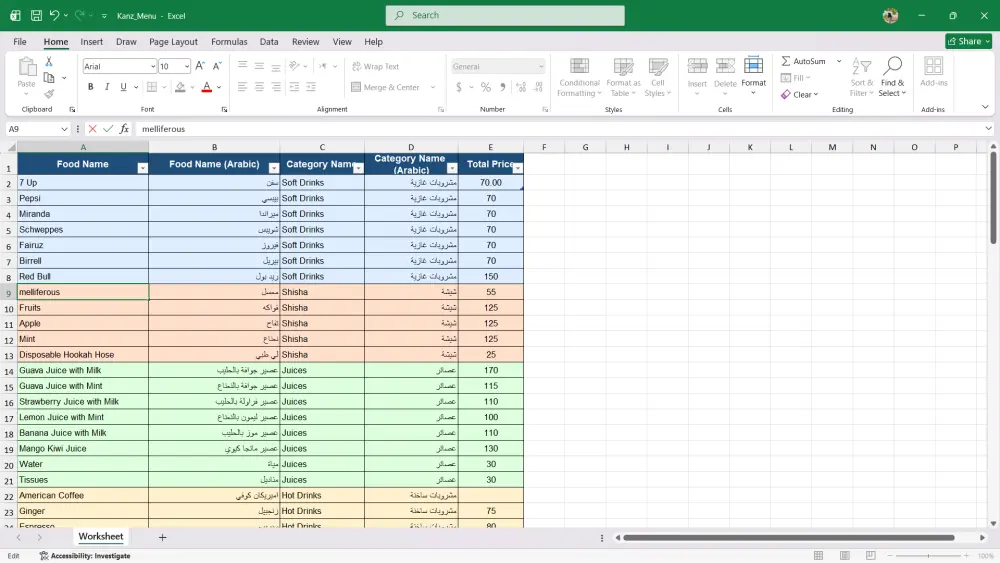
Task: Click the zoom slider in status bar
Action: [928, 556]
